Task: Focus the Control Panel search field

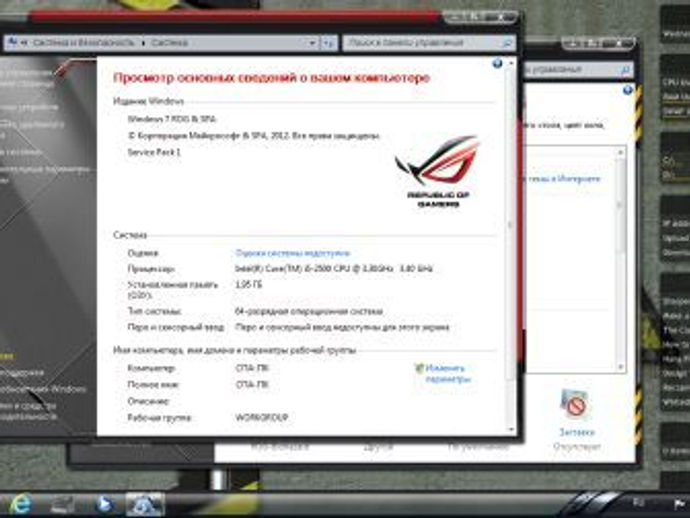Action: [x=422, y=43]
